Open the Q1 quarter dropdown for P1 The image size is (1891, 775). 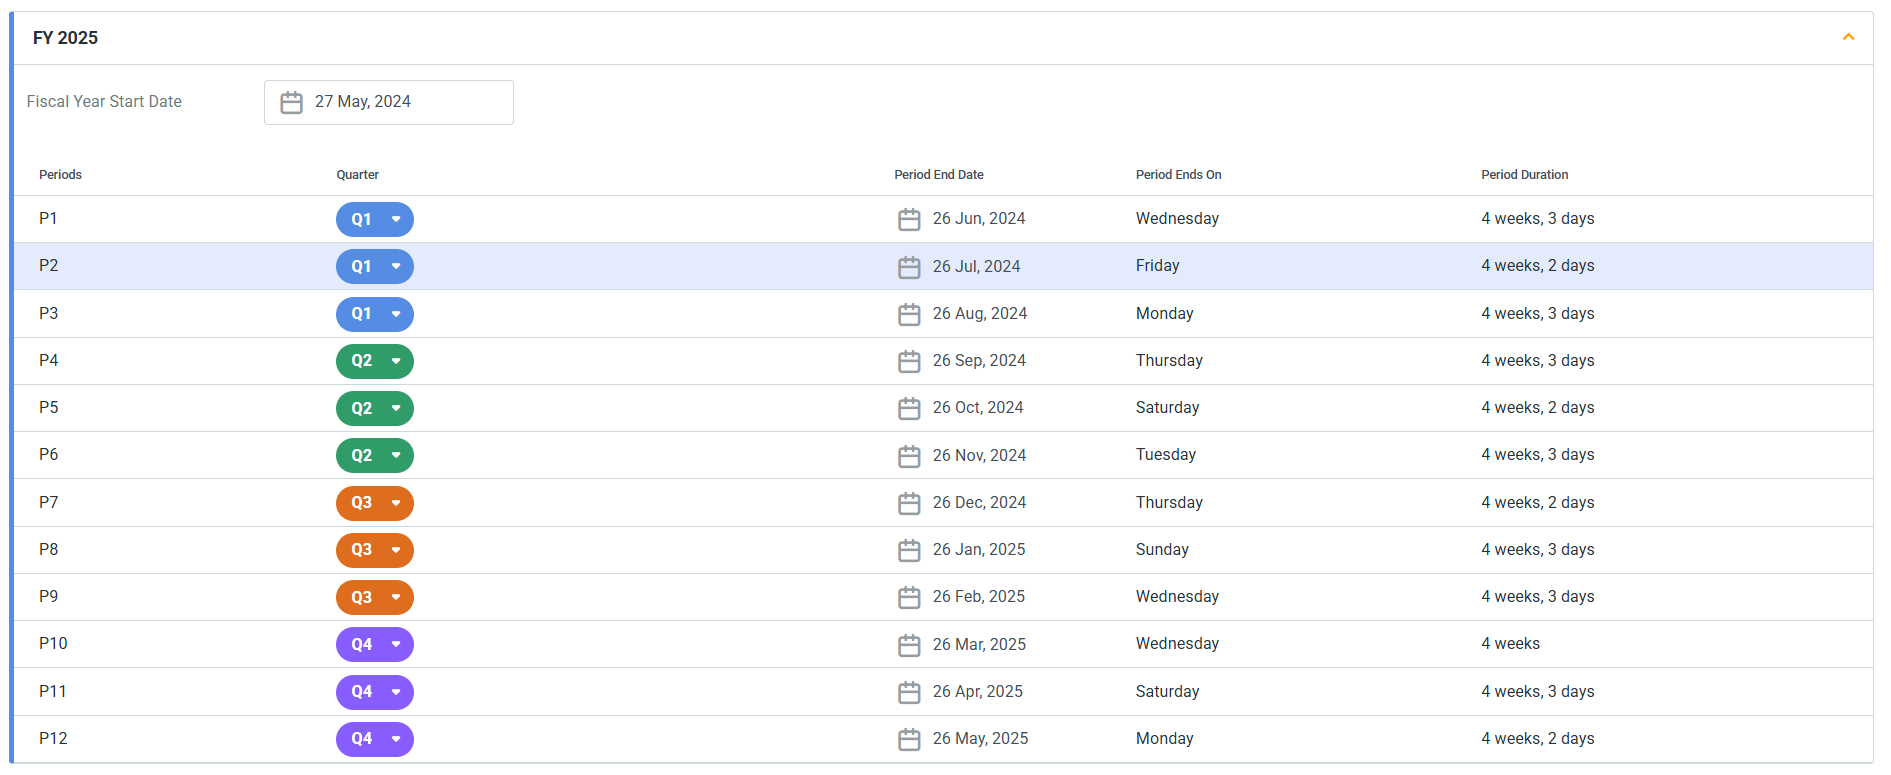pyautogui.click(x=374, y=219)
